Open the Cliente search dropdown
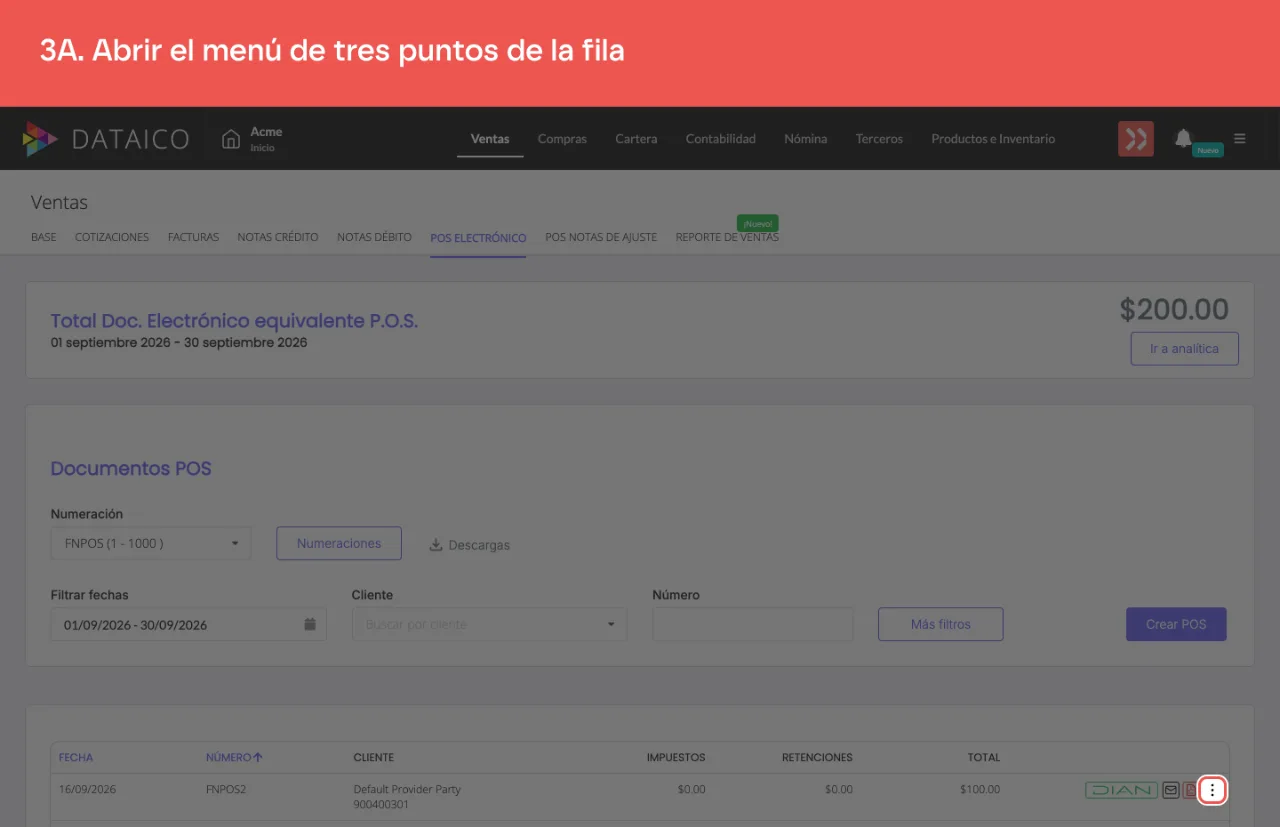 pos(489,624)
